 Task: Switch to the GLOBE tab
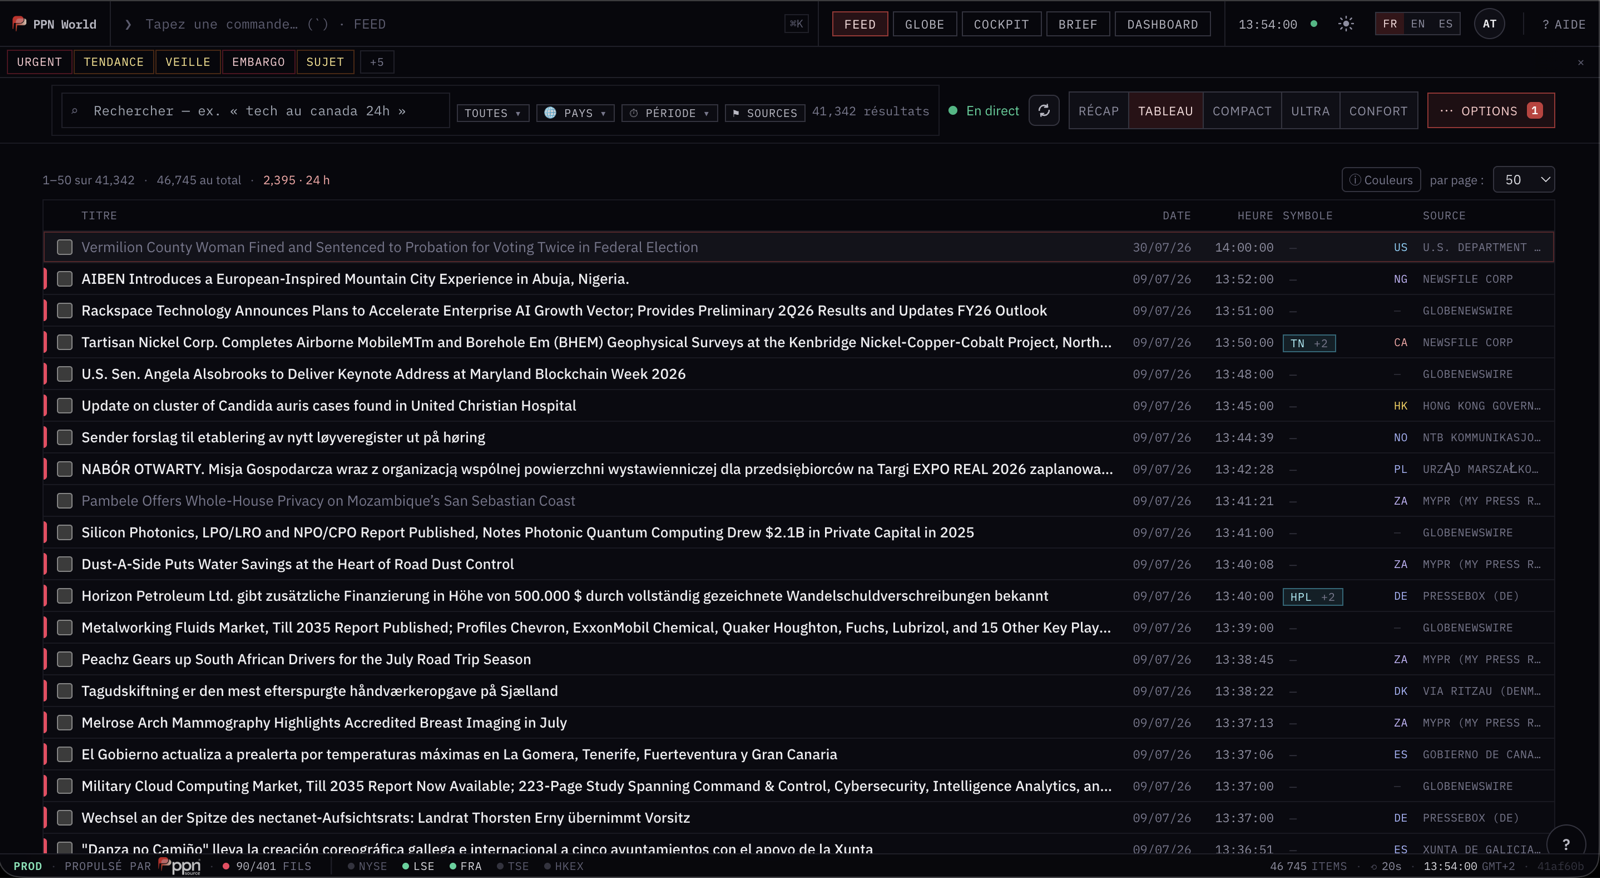point(924,24)
